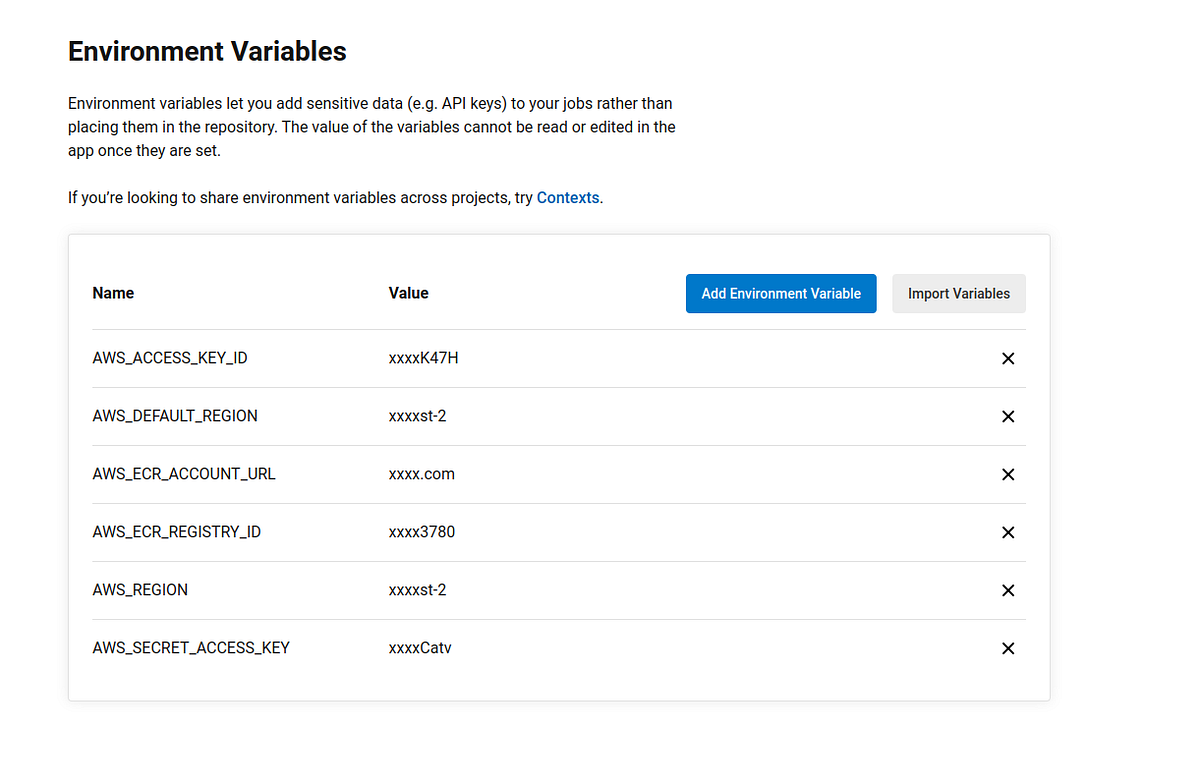The height and width of the screenshot is (772, 1200).
Task: Delete the AWS_REGION variable
Action: tap(1008, 590)
